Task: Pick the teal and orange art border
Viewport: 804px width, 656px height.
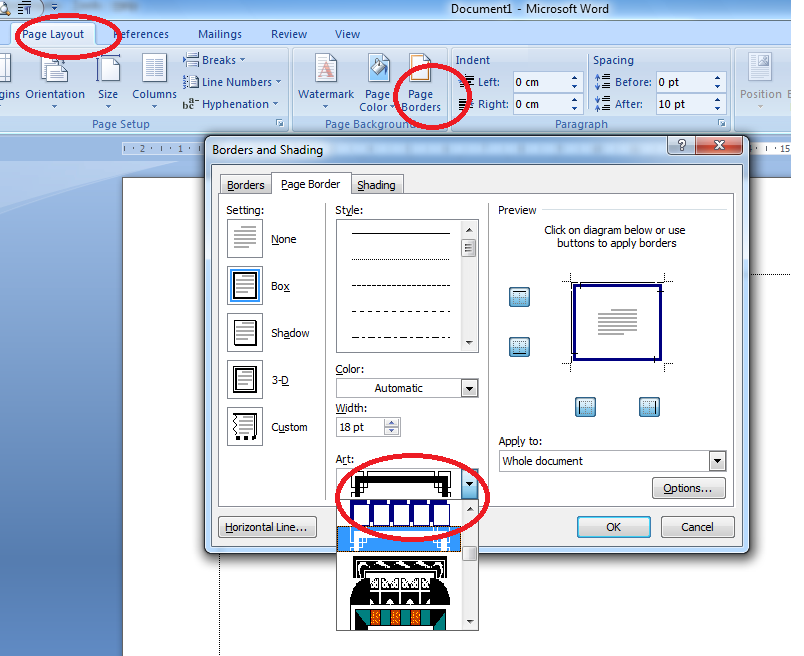Action: [400, 618]
